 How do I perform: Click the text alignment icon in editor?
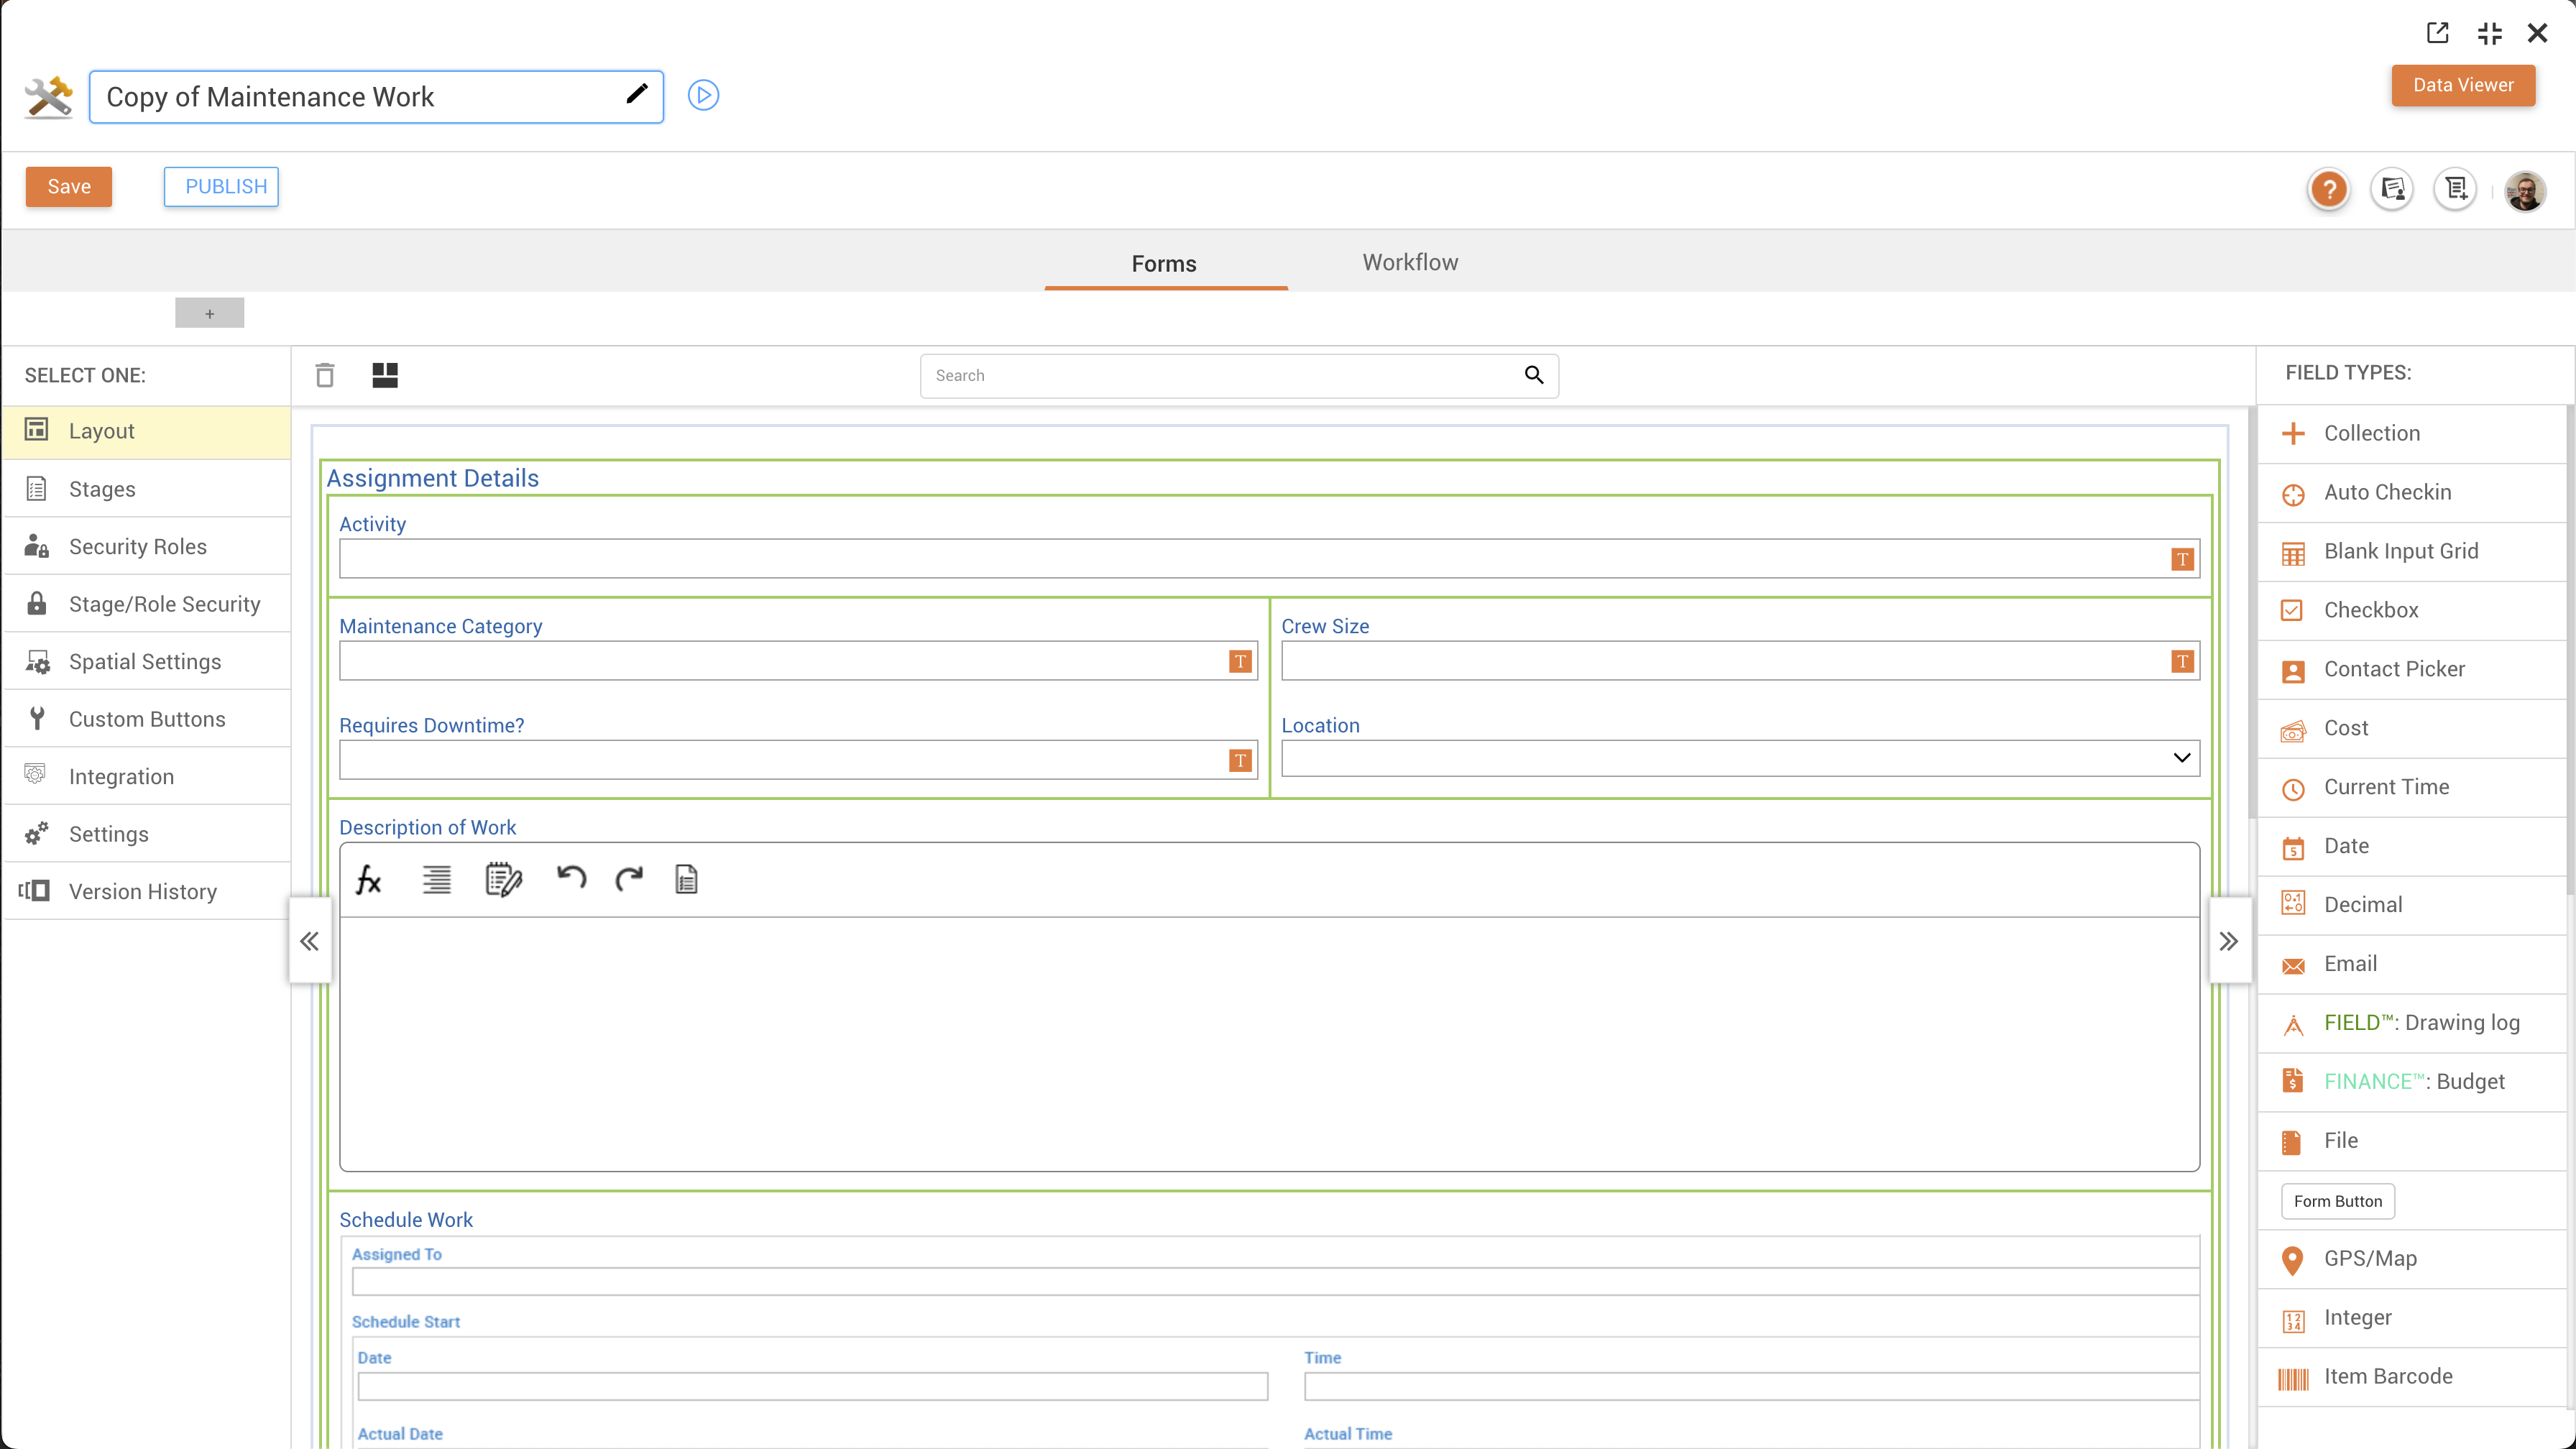(x=436, y=880)
